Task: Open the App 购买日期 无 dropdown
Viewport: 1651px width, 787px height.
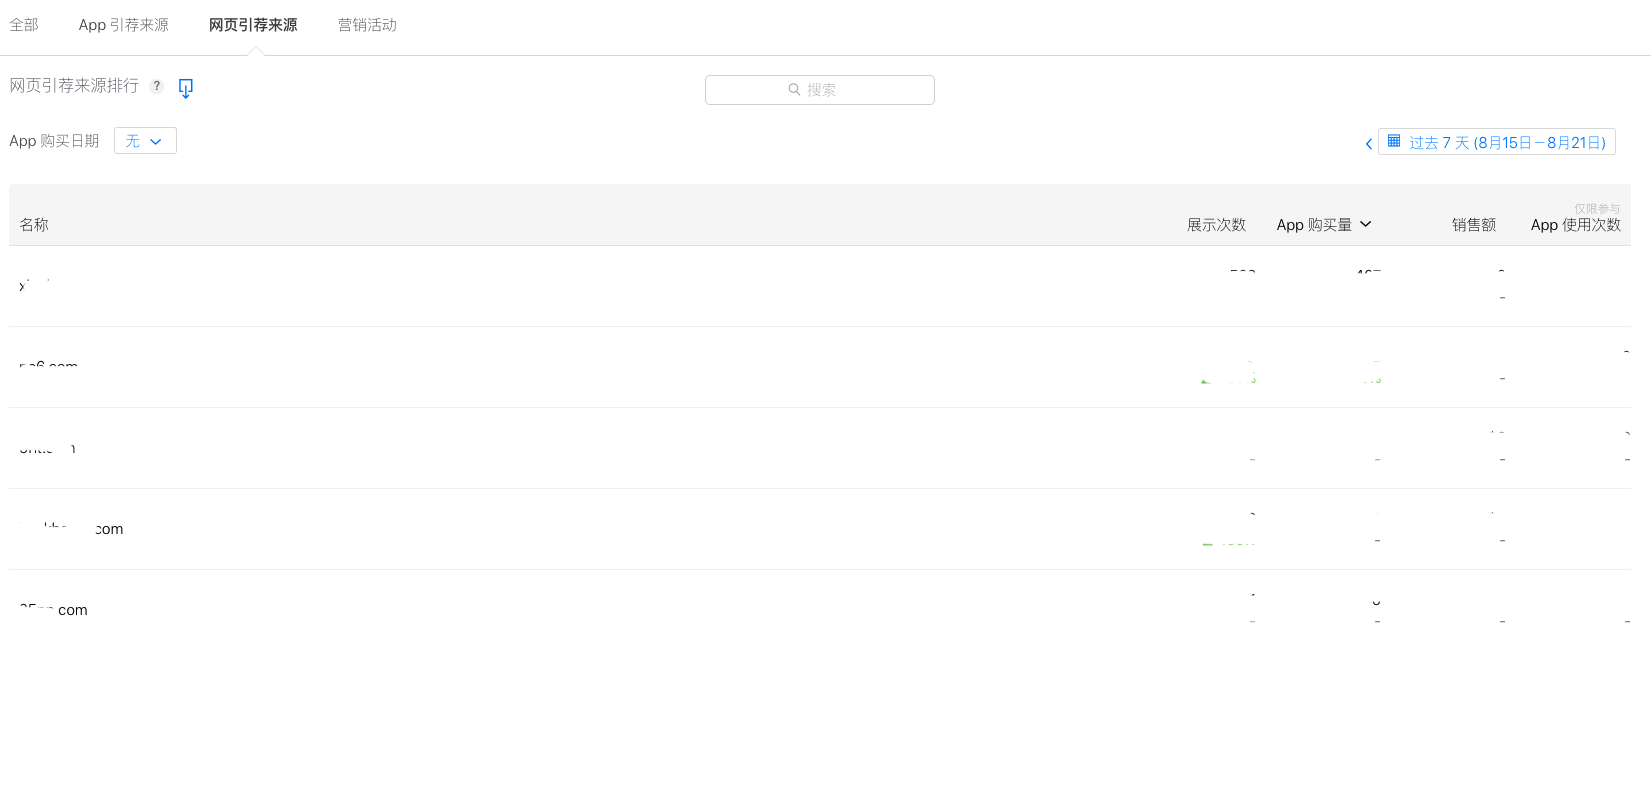Action: click(145, 141)
